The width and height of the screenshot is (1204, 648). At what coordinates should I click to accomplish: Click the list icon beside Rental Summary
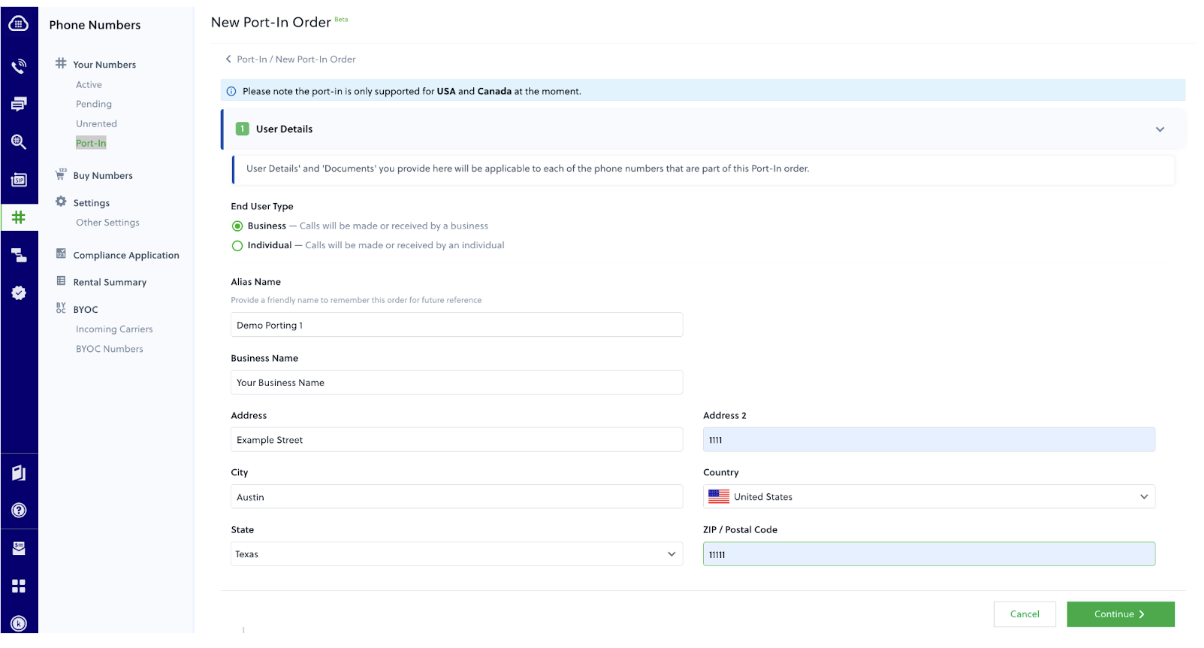(x=61, y=281)
